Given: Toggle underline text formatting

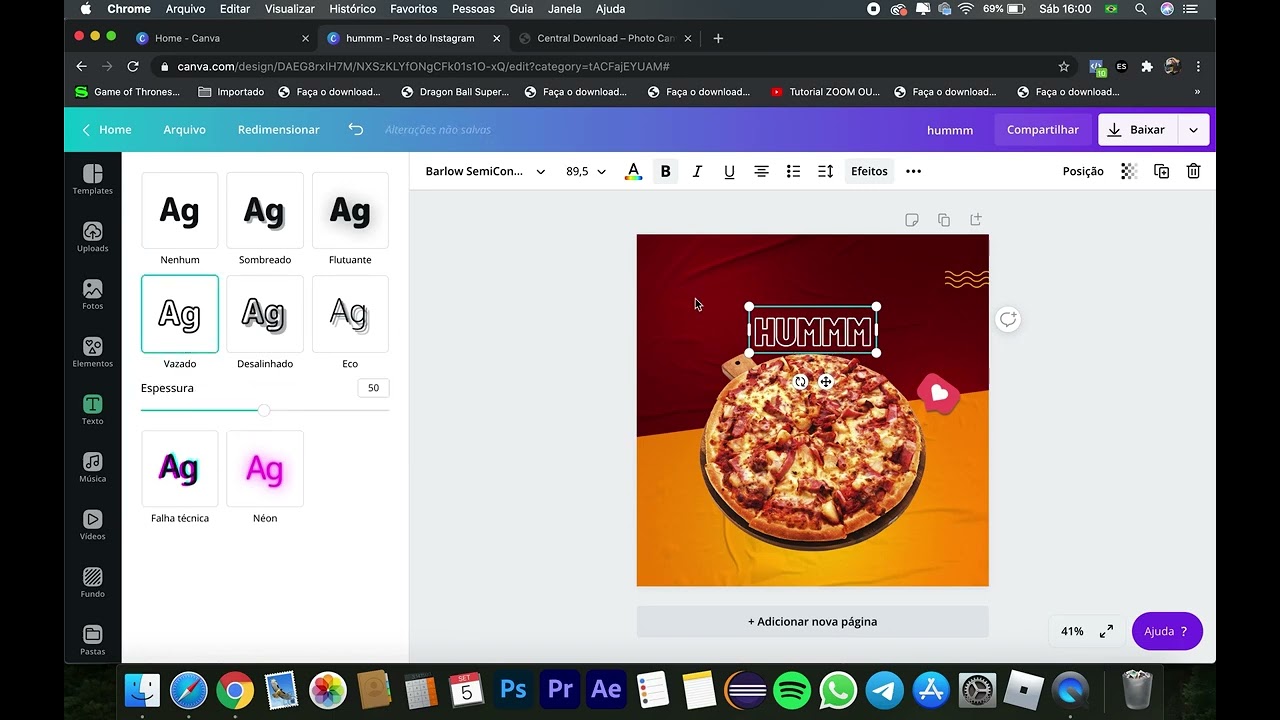Looking at the screenshot, I should pos(729,171).
